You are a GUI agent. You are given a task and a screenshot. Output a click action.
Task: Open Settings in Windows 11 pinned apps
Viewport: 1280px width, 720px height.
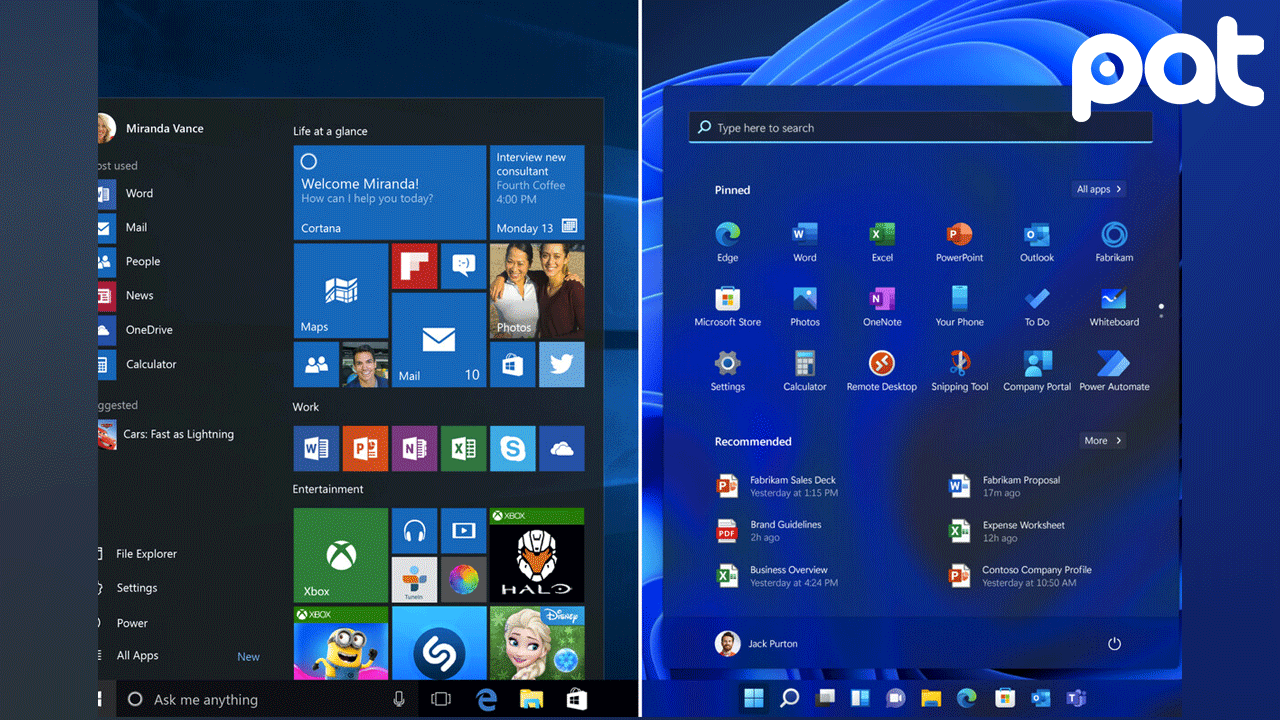click(x=728, y=371)
